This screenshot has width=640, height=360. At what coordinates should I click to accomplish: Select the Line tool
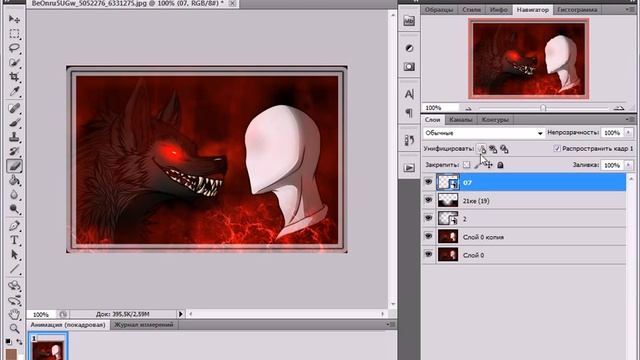tap(14, 269)
